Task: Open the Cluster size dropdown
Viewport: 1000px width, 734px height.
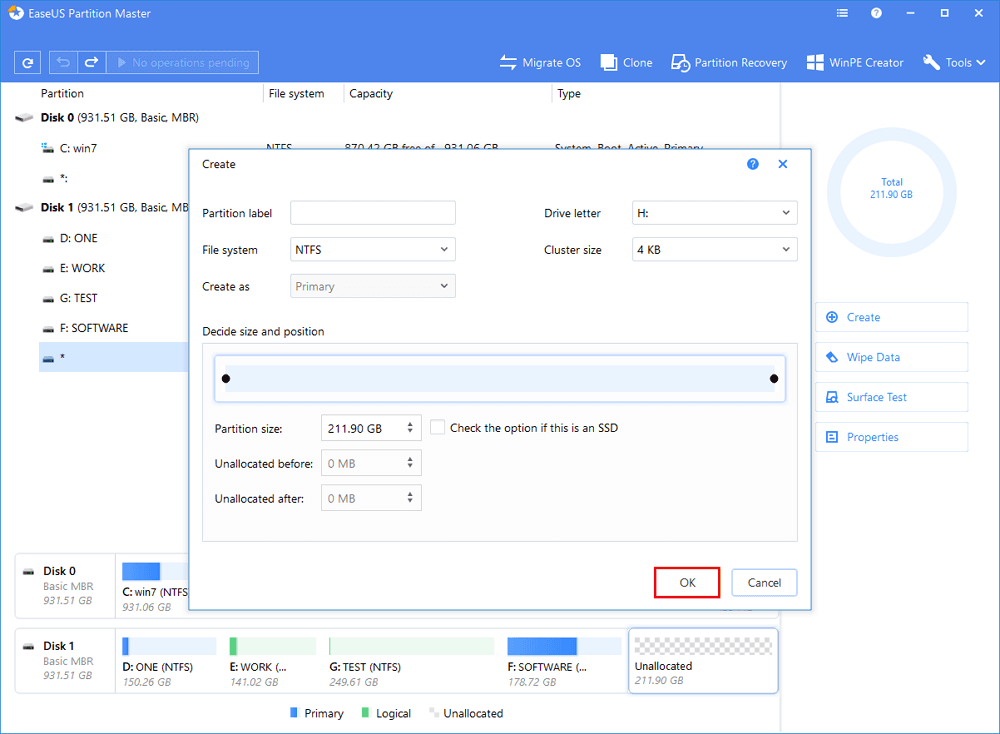Action: [x=714, y=250]
